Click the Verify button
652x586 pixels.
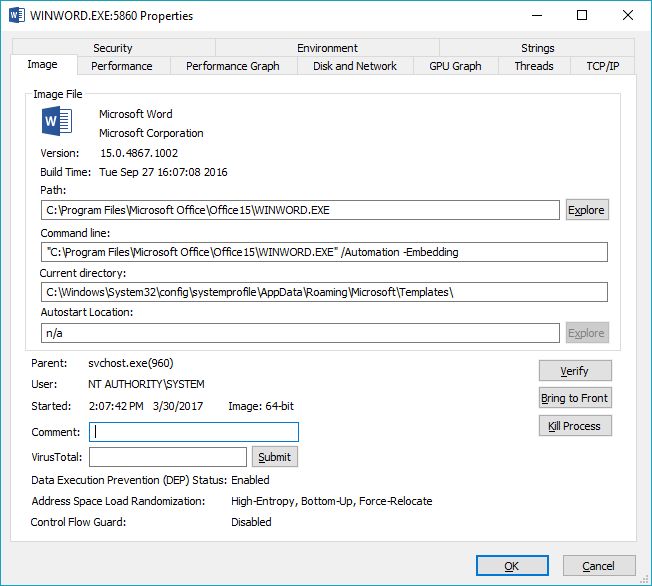(x=575, y=371)
